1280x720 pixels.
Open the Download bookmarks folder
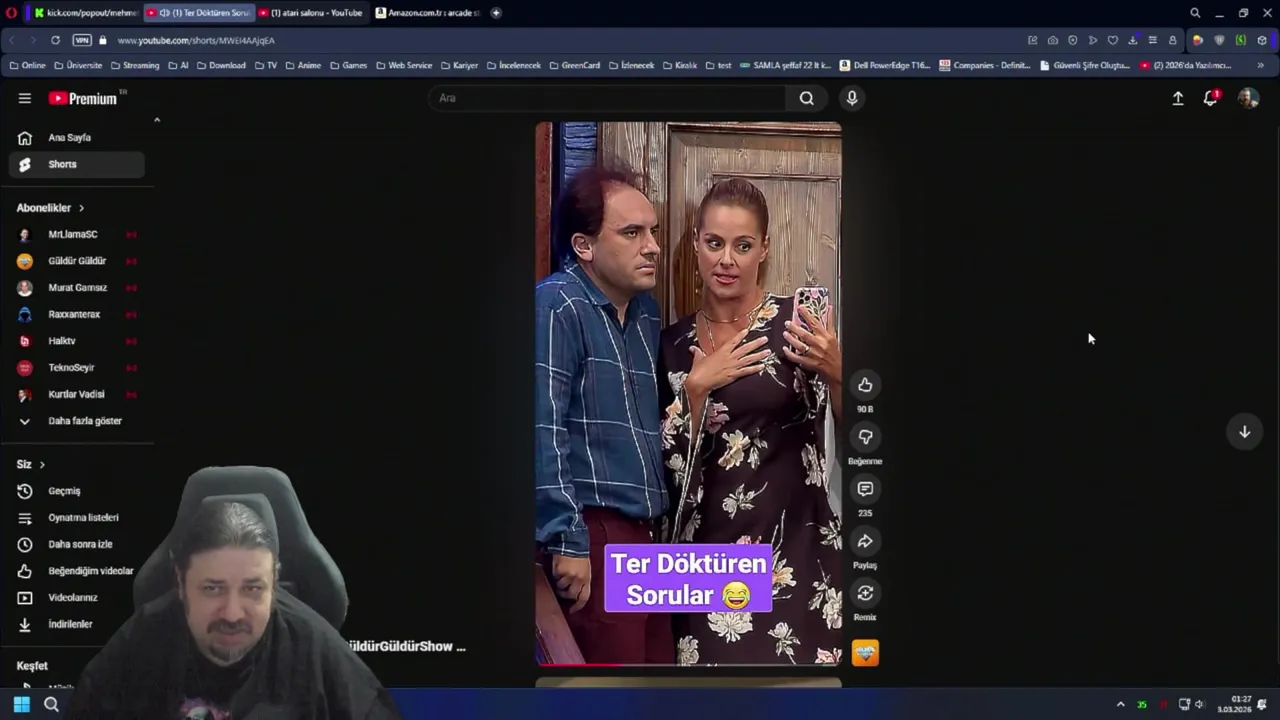[x=221, y=65]
